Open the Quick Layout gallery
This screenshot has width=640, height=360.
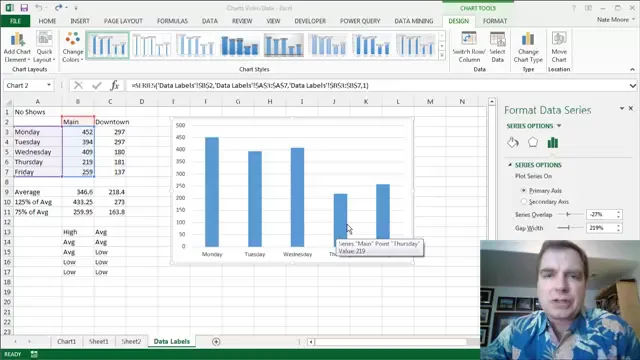[44, 47]
